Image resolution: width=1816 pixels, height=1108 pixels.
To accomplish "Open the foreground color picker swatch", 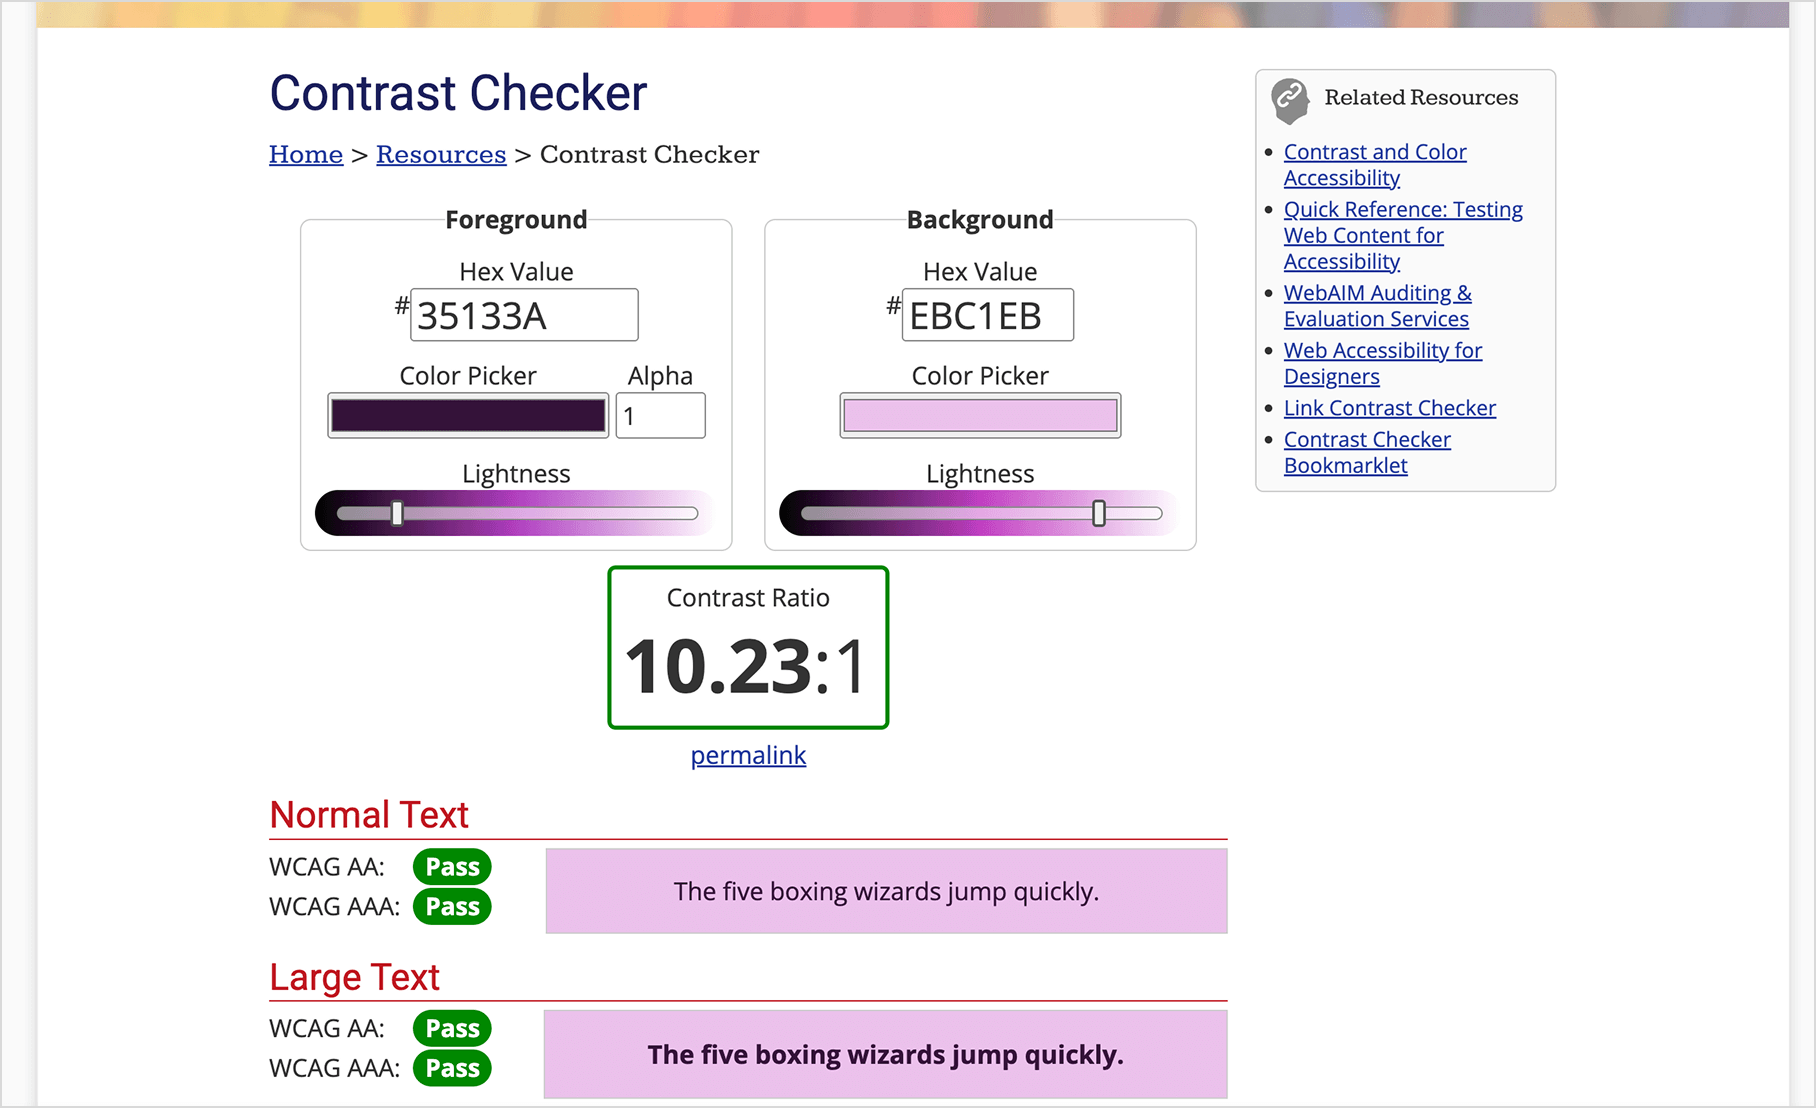I will tap(467, 415).
